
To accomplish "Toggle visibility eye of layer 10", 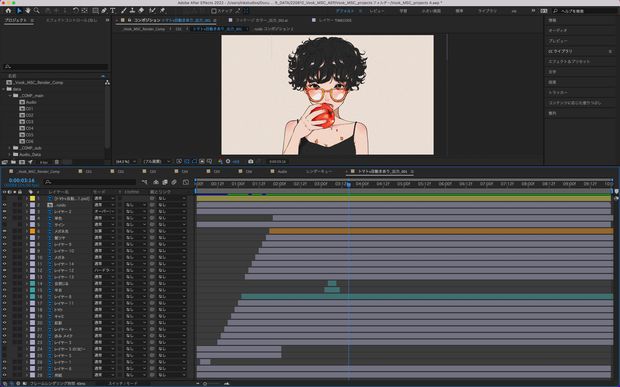I will coord(4,257).
